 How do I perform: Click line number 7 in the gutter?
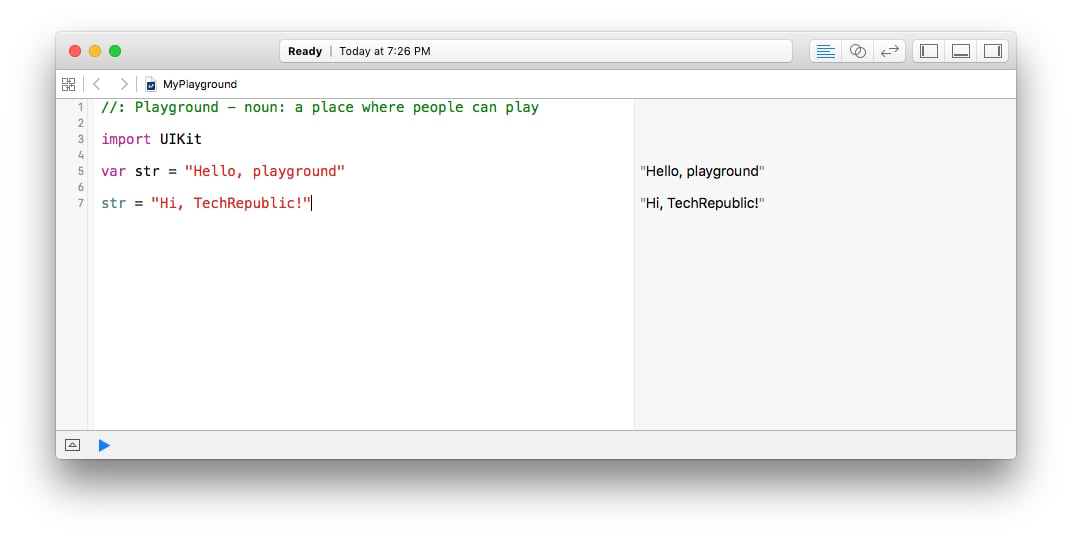(x=81, y=203)
